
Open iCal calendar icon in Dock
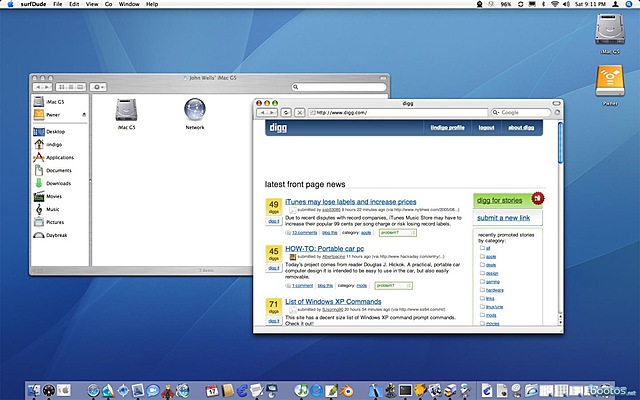click(212, 391)
